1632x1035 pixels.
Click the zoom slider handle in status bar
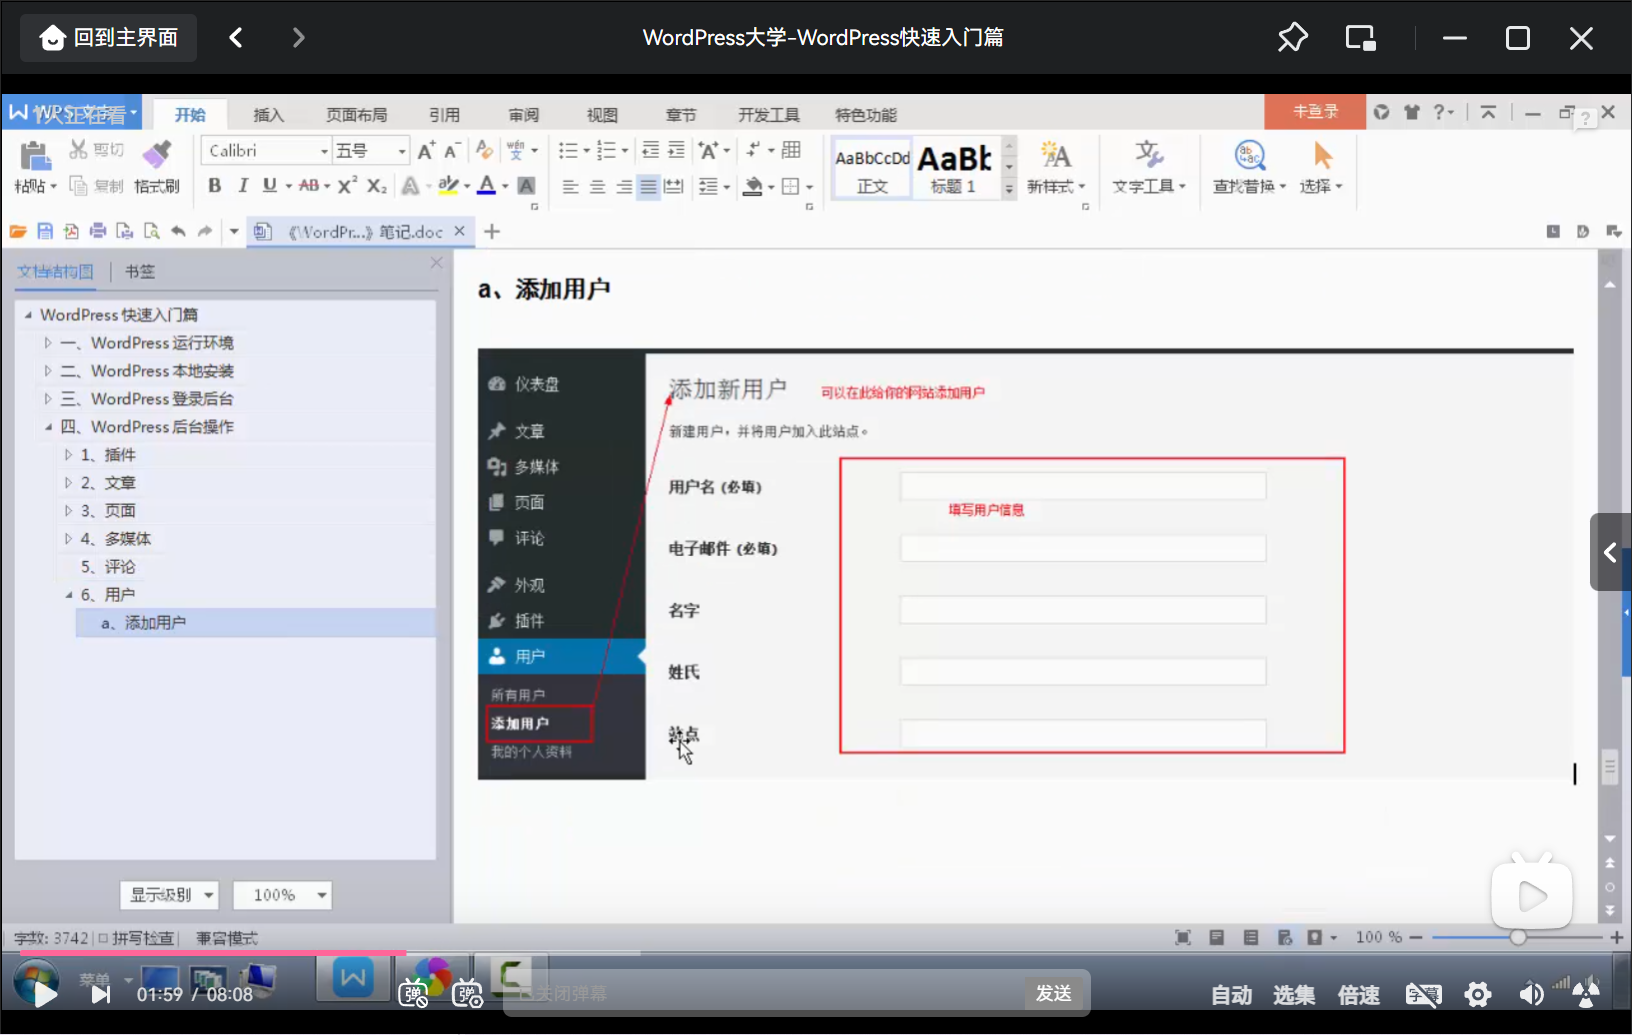[x=1518, y=937]
